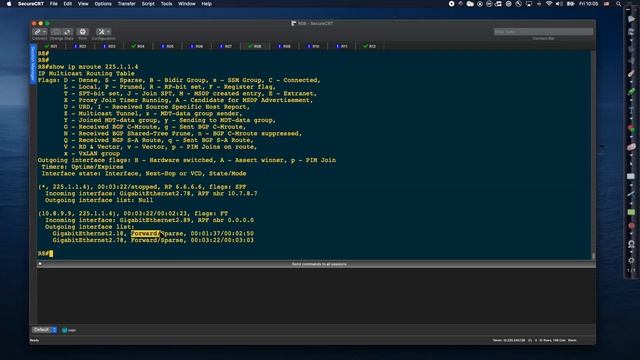Click the Ready status bar text

(34, 340)
